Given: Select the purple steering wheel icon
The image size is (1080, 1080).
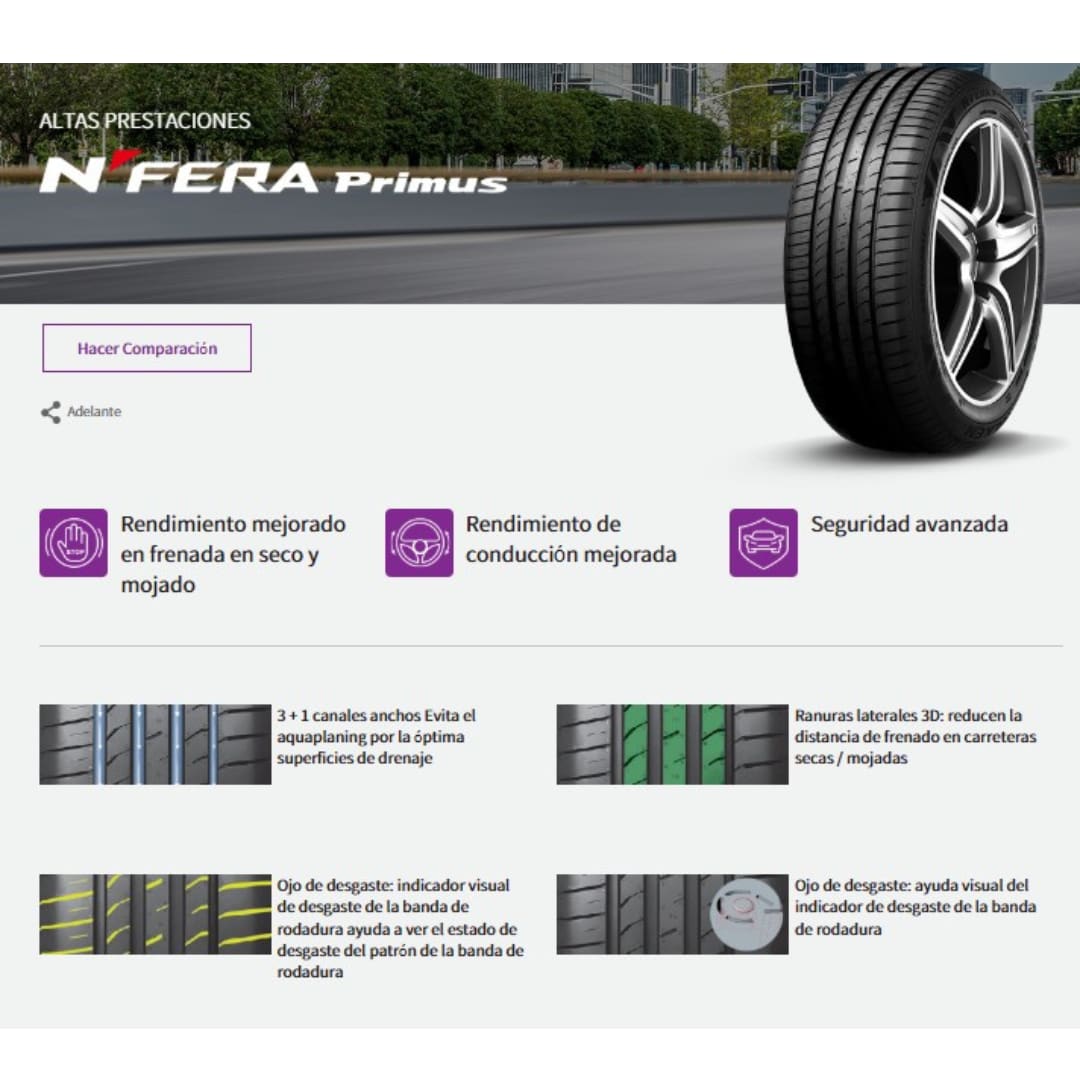Looking at the screenshot, I should (x=419, y=543).
